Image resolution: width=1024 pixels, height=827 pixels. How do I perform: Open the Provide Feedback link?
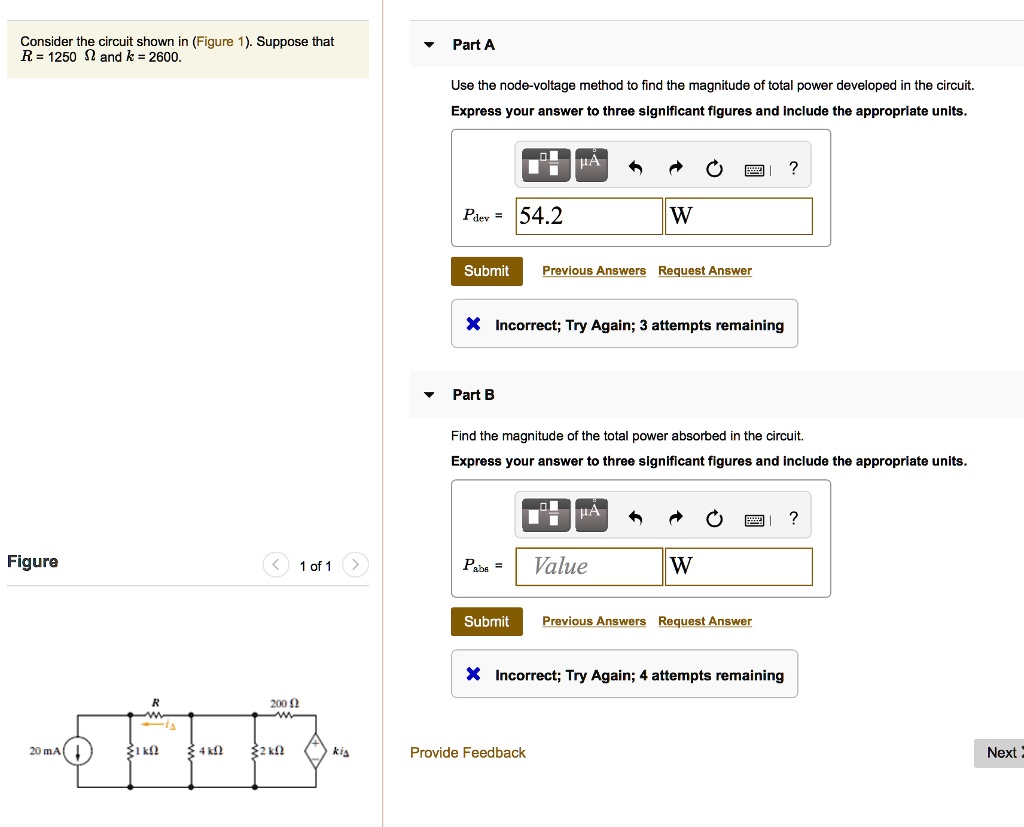click(468, 752)
